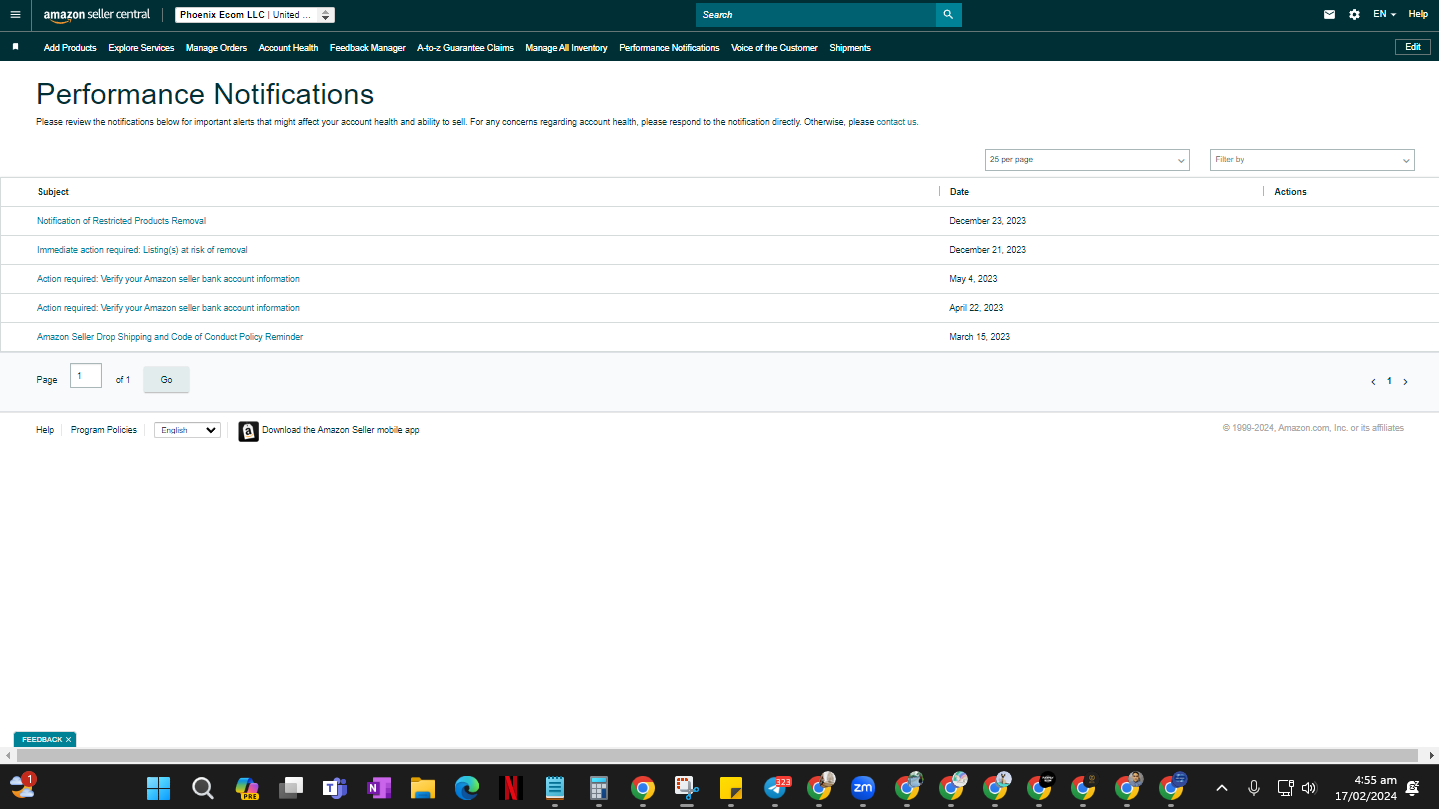
Task: Click the Edit navigation button
Action: pyautogui.click(x=1413, y=47)
